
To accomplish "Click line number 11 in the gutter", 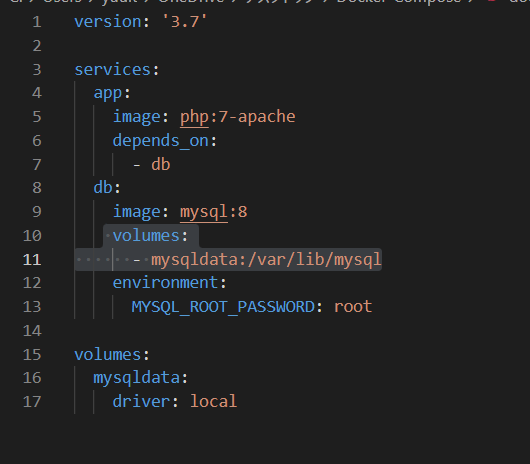I will (32, 260).
